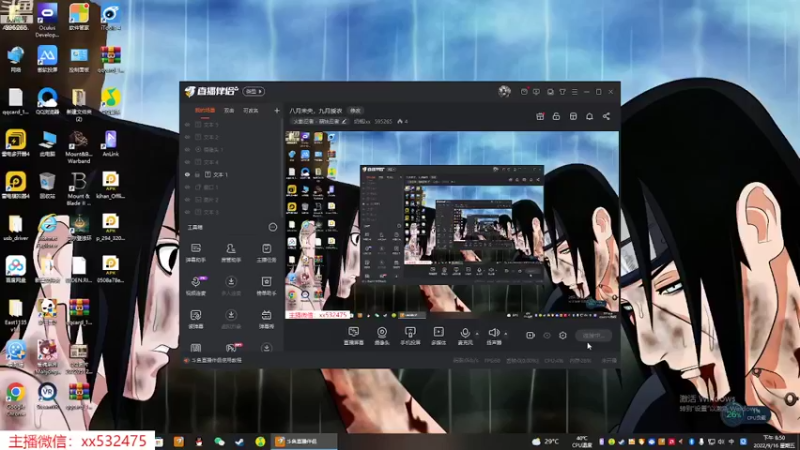Toggle visibility eye for 文本 4 layer
800x450 pixels.
[x=187, y=162]
